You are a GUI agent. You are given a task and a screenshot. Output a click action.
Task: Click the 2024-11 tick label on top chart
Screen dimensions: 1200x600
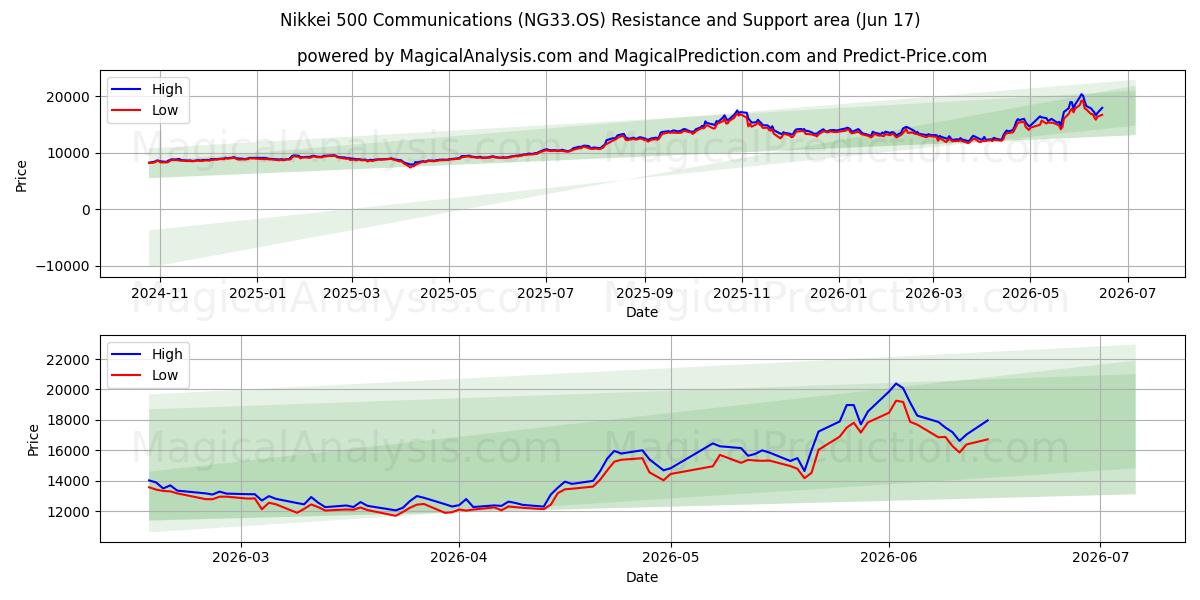point(160,293)
